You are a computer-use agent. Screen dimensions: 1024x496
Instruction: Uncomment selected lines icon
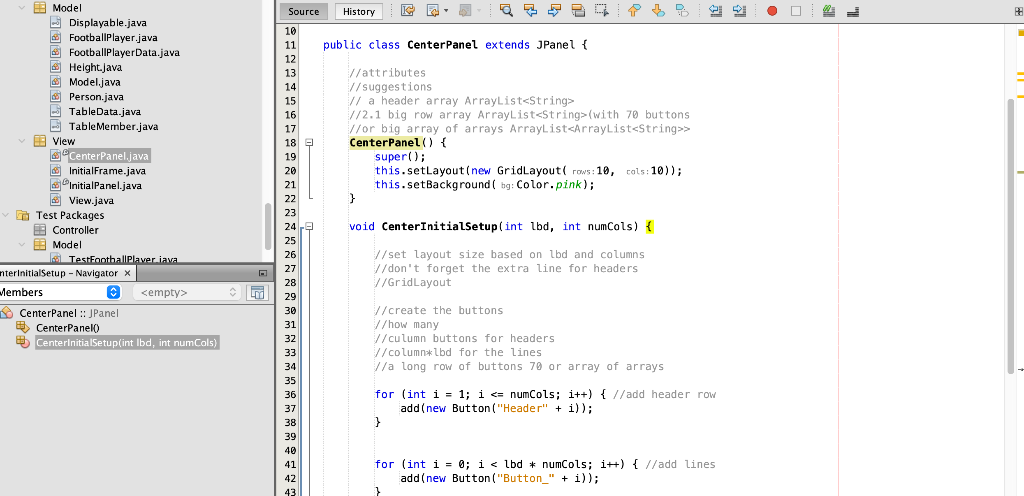coord(852,11)
